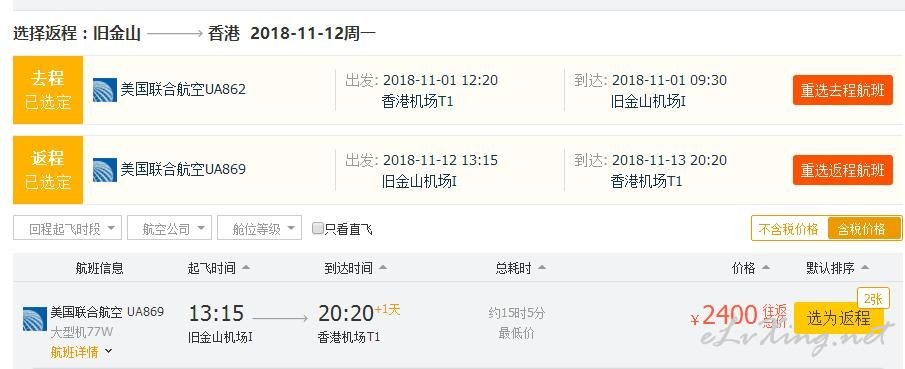This screenshot has height=369, width=905.
Task: Click United Airlines logo beside UA869 return row
Action: 105,170
